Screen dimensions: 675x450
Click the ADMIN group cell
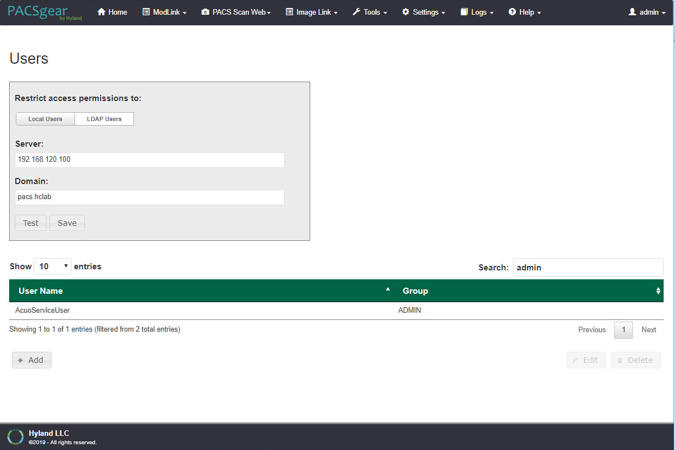[x=409, y=310]
